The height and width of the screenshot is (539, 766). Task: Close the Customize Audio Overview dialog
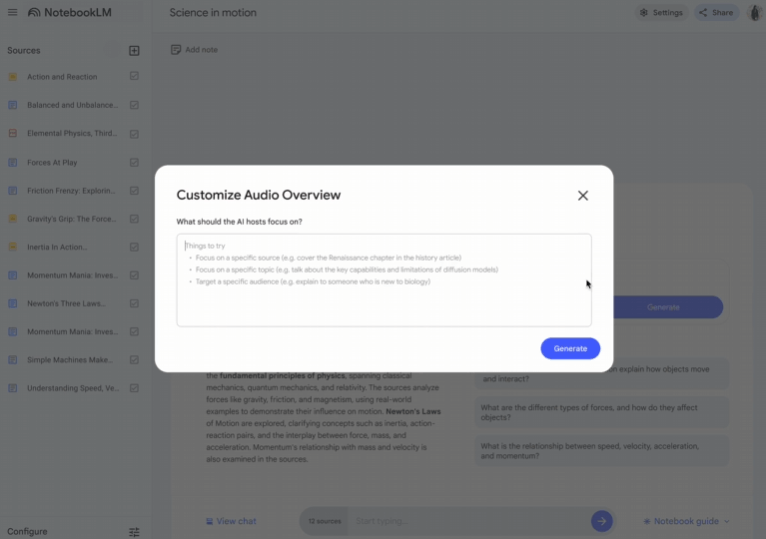point(582,195)
